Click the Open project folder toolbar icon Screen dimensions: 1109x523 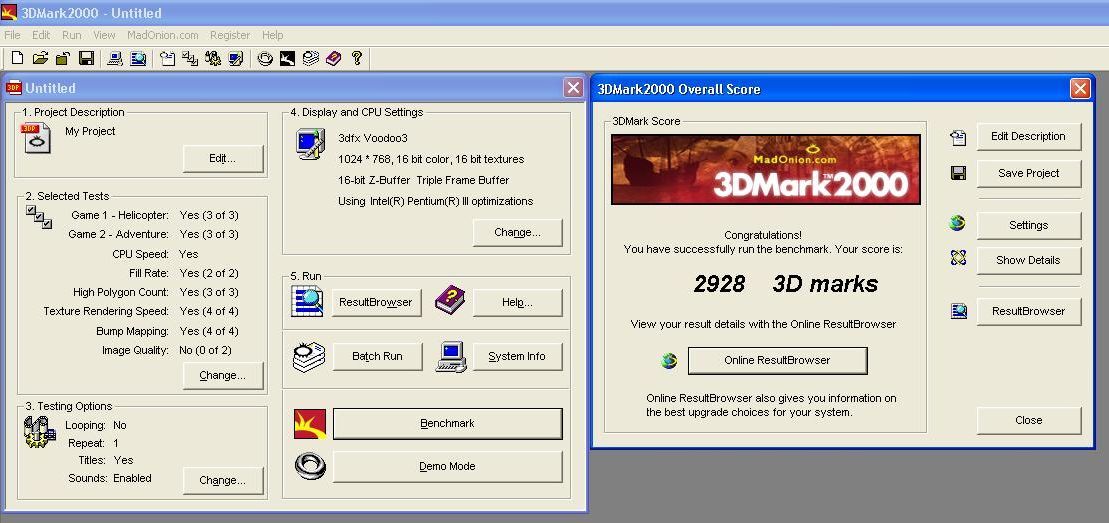[x=40, y=59]
